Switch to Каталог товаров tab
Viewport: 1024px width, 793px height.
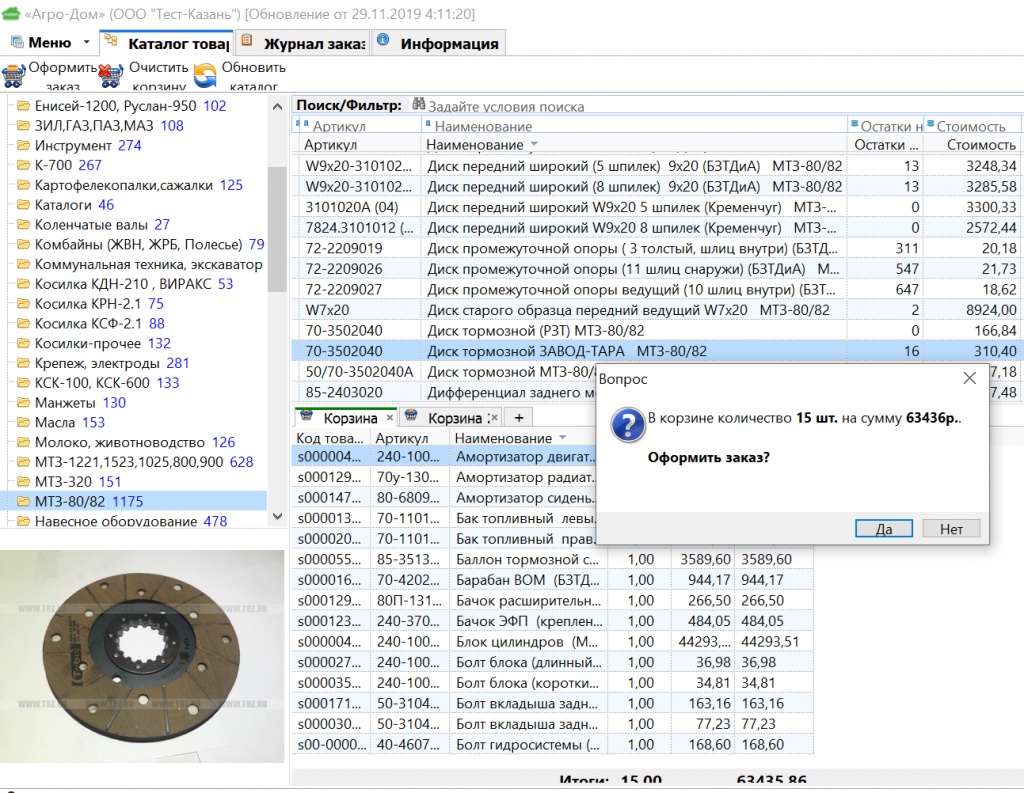point(167,43)
